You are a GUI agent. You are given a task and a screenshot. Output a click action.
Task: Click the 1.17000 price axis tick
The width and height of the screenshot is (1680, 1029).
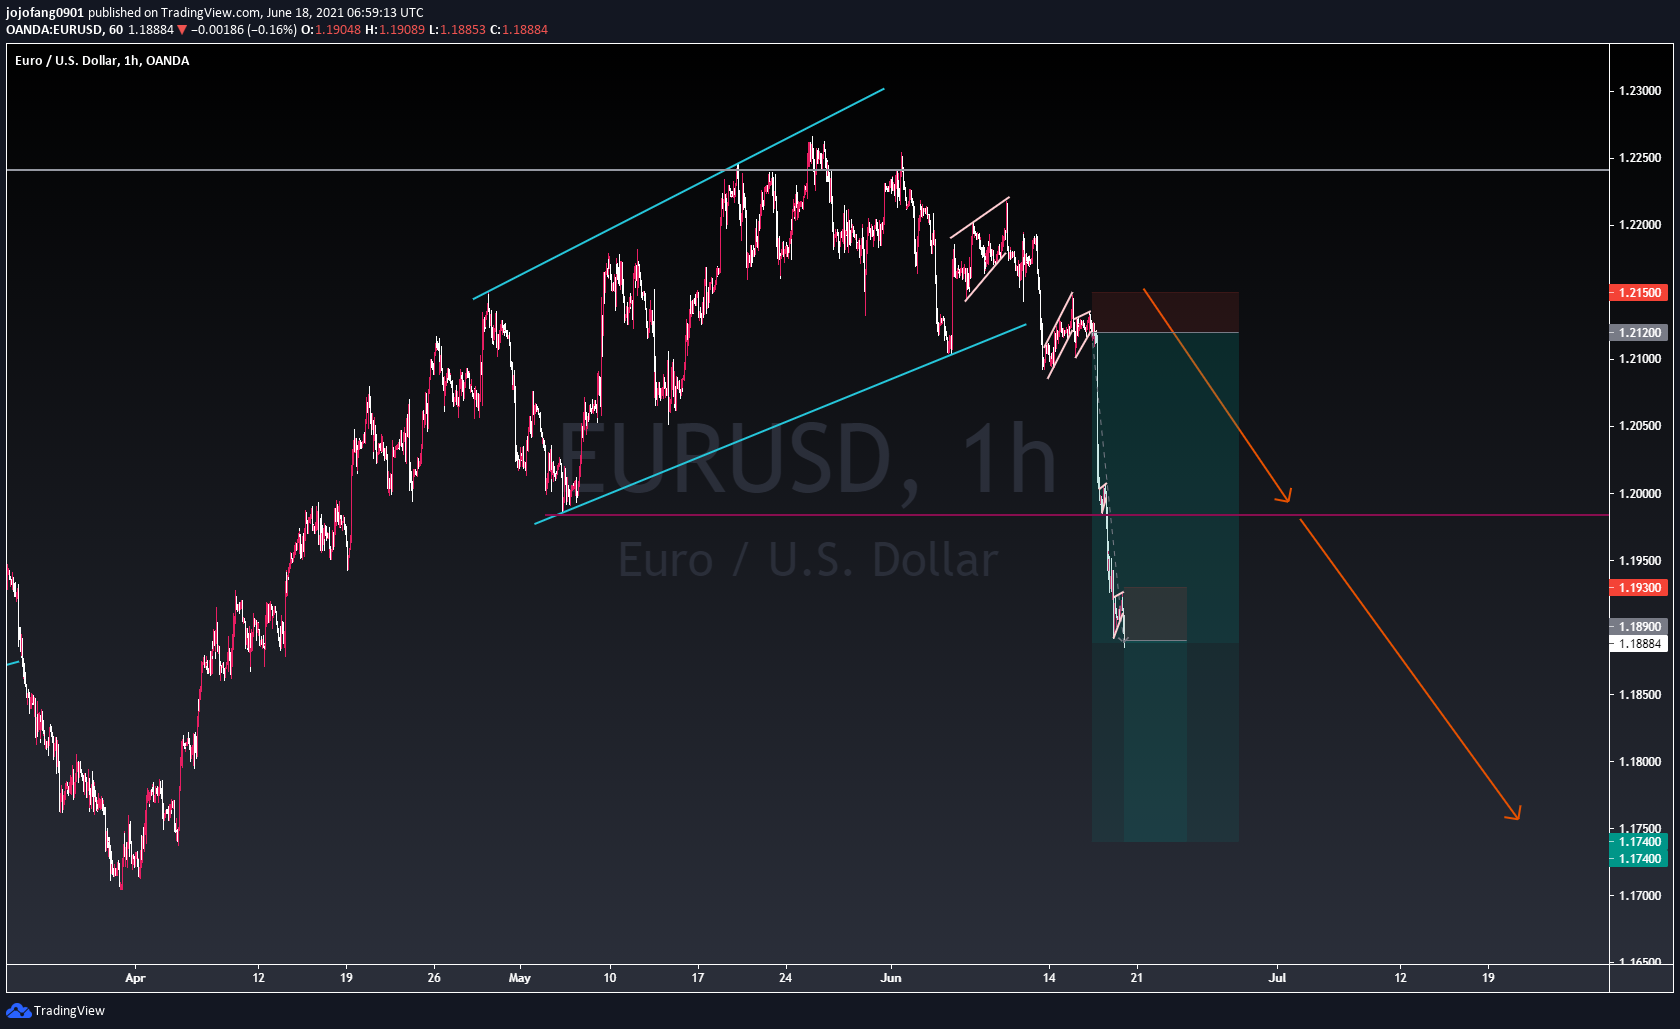tap(1640, 896)
